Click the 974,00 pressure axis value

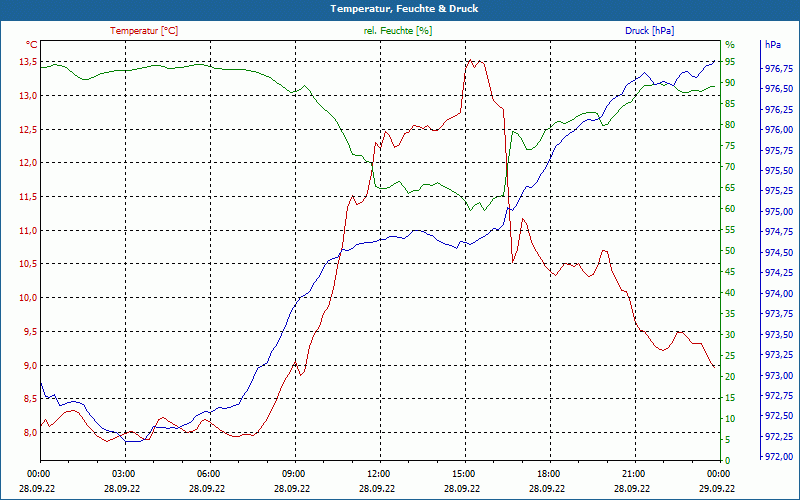(x=780, y=293)
